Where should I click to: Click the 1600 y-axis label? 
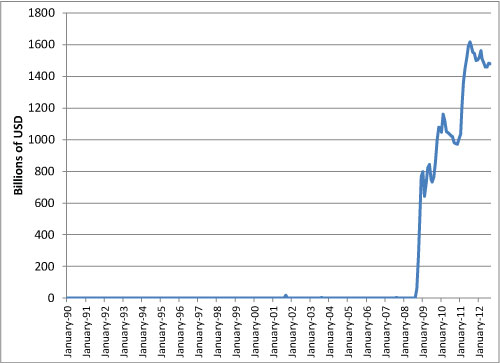41,45
